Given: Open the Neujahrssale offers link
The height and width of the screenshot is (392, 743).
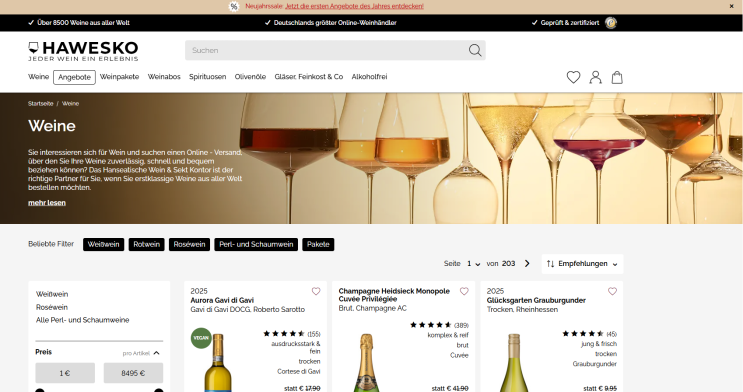Looking at the screenshot, I should click(354, 6).
